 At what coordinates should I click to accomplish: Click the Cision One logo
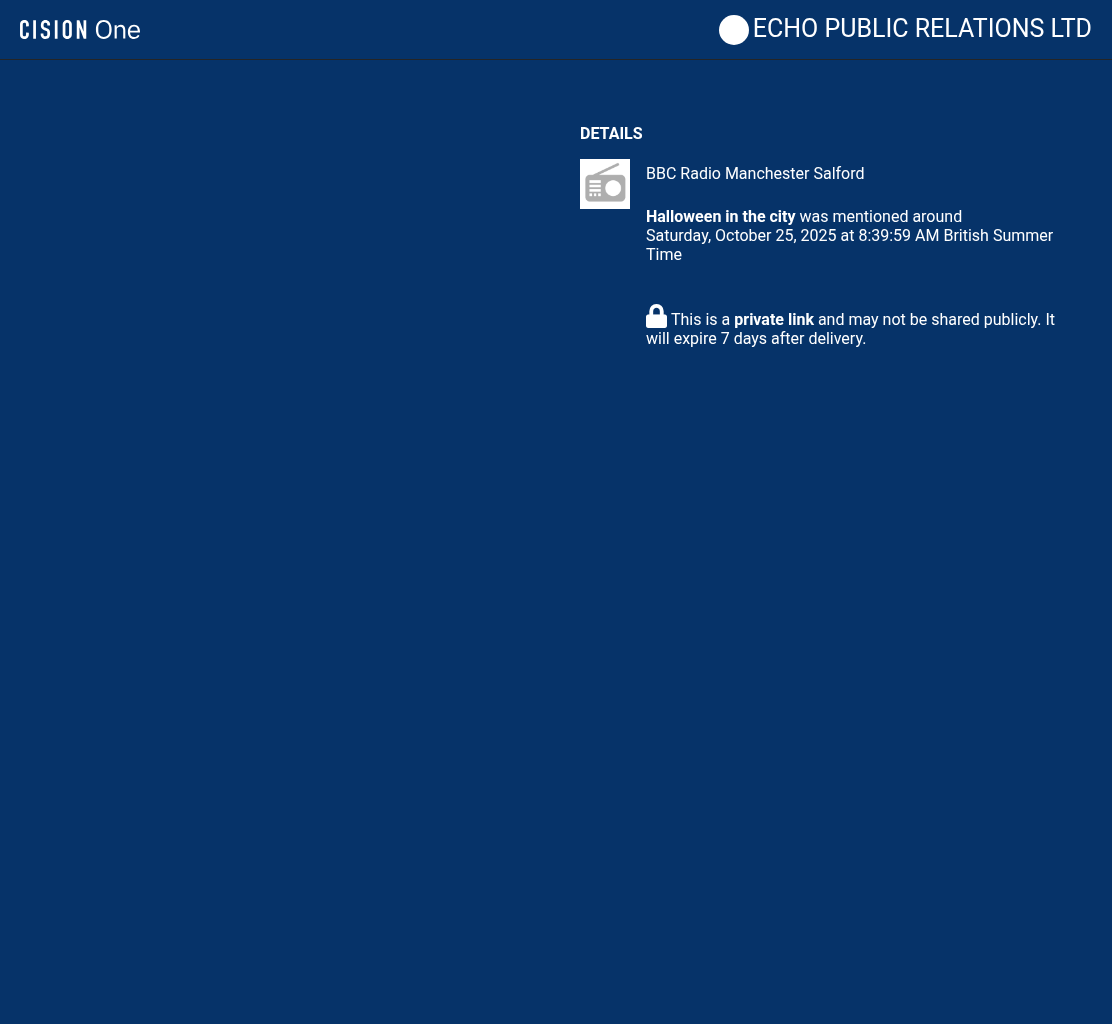(80, 30)
